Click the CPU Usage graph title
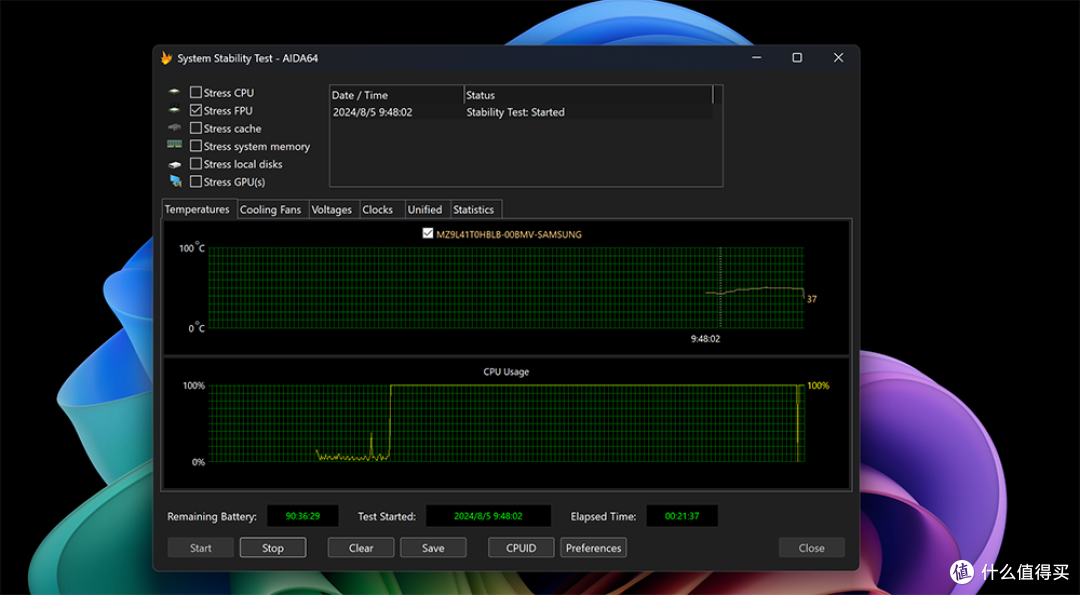Image resolution: width=1080 pixels, height=595 pixels. 506,372
